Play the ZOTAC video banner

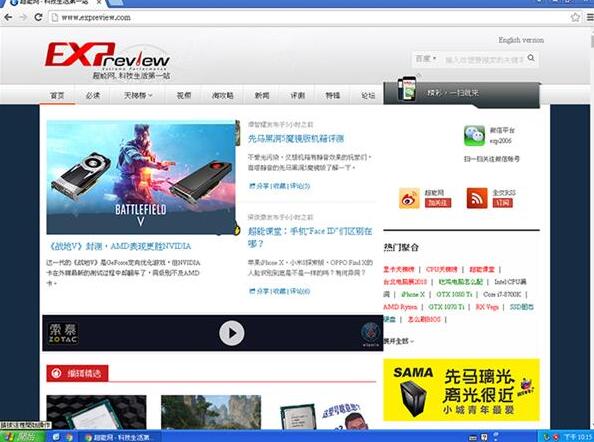click(231, 333)
